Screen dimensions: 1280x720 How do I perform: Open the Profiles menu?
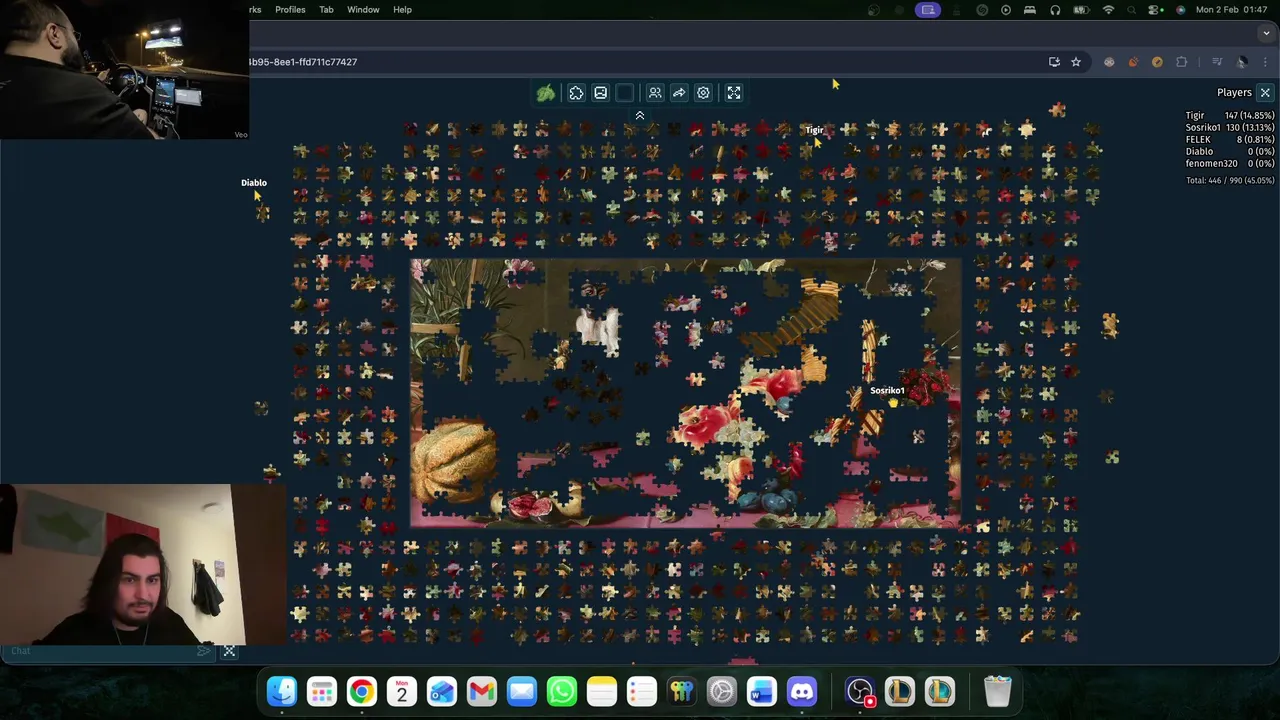click(290, 9)
